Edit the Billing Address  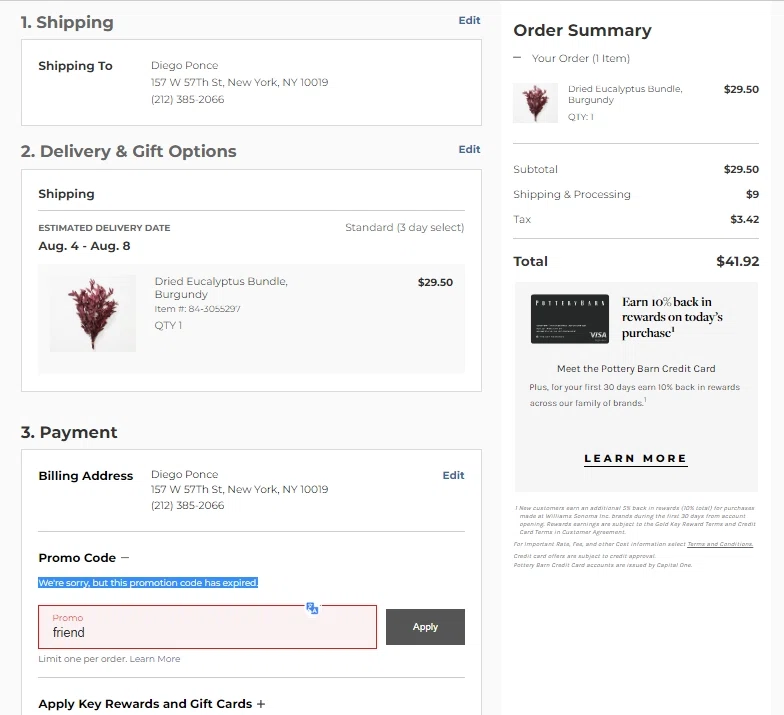tap(453, 475)
